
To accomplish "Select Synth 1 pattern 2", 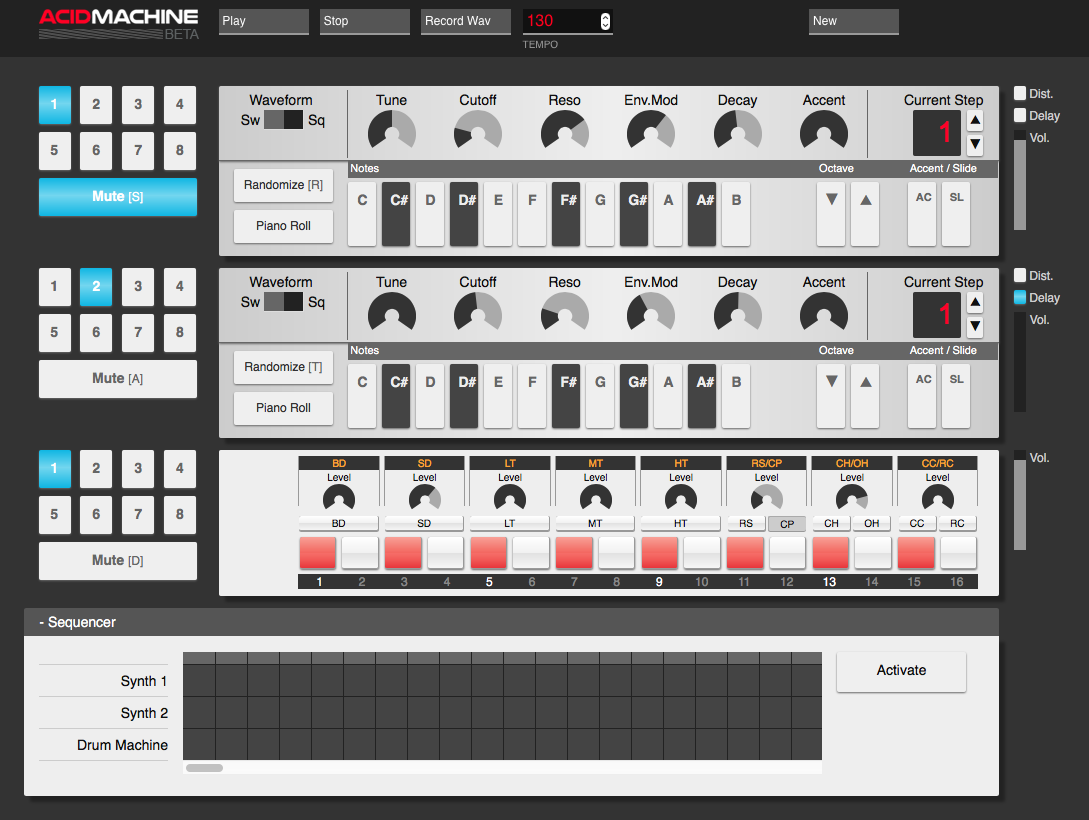I will coord(96,105).
